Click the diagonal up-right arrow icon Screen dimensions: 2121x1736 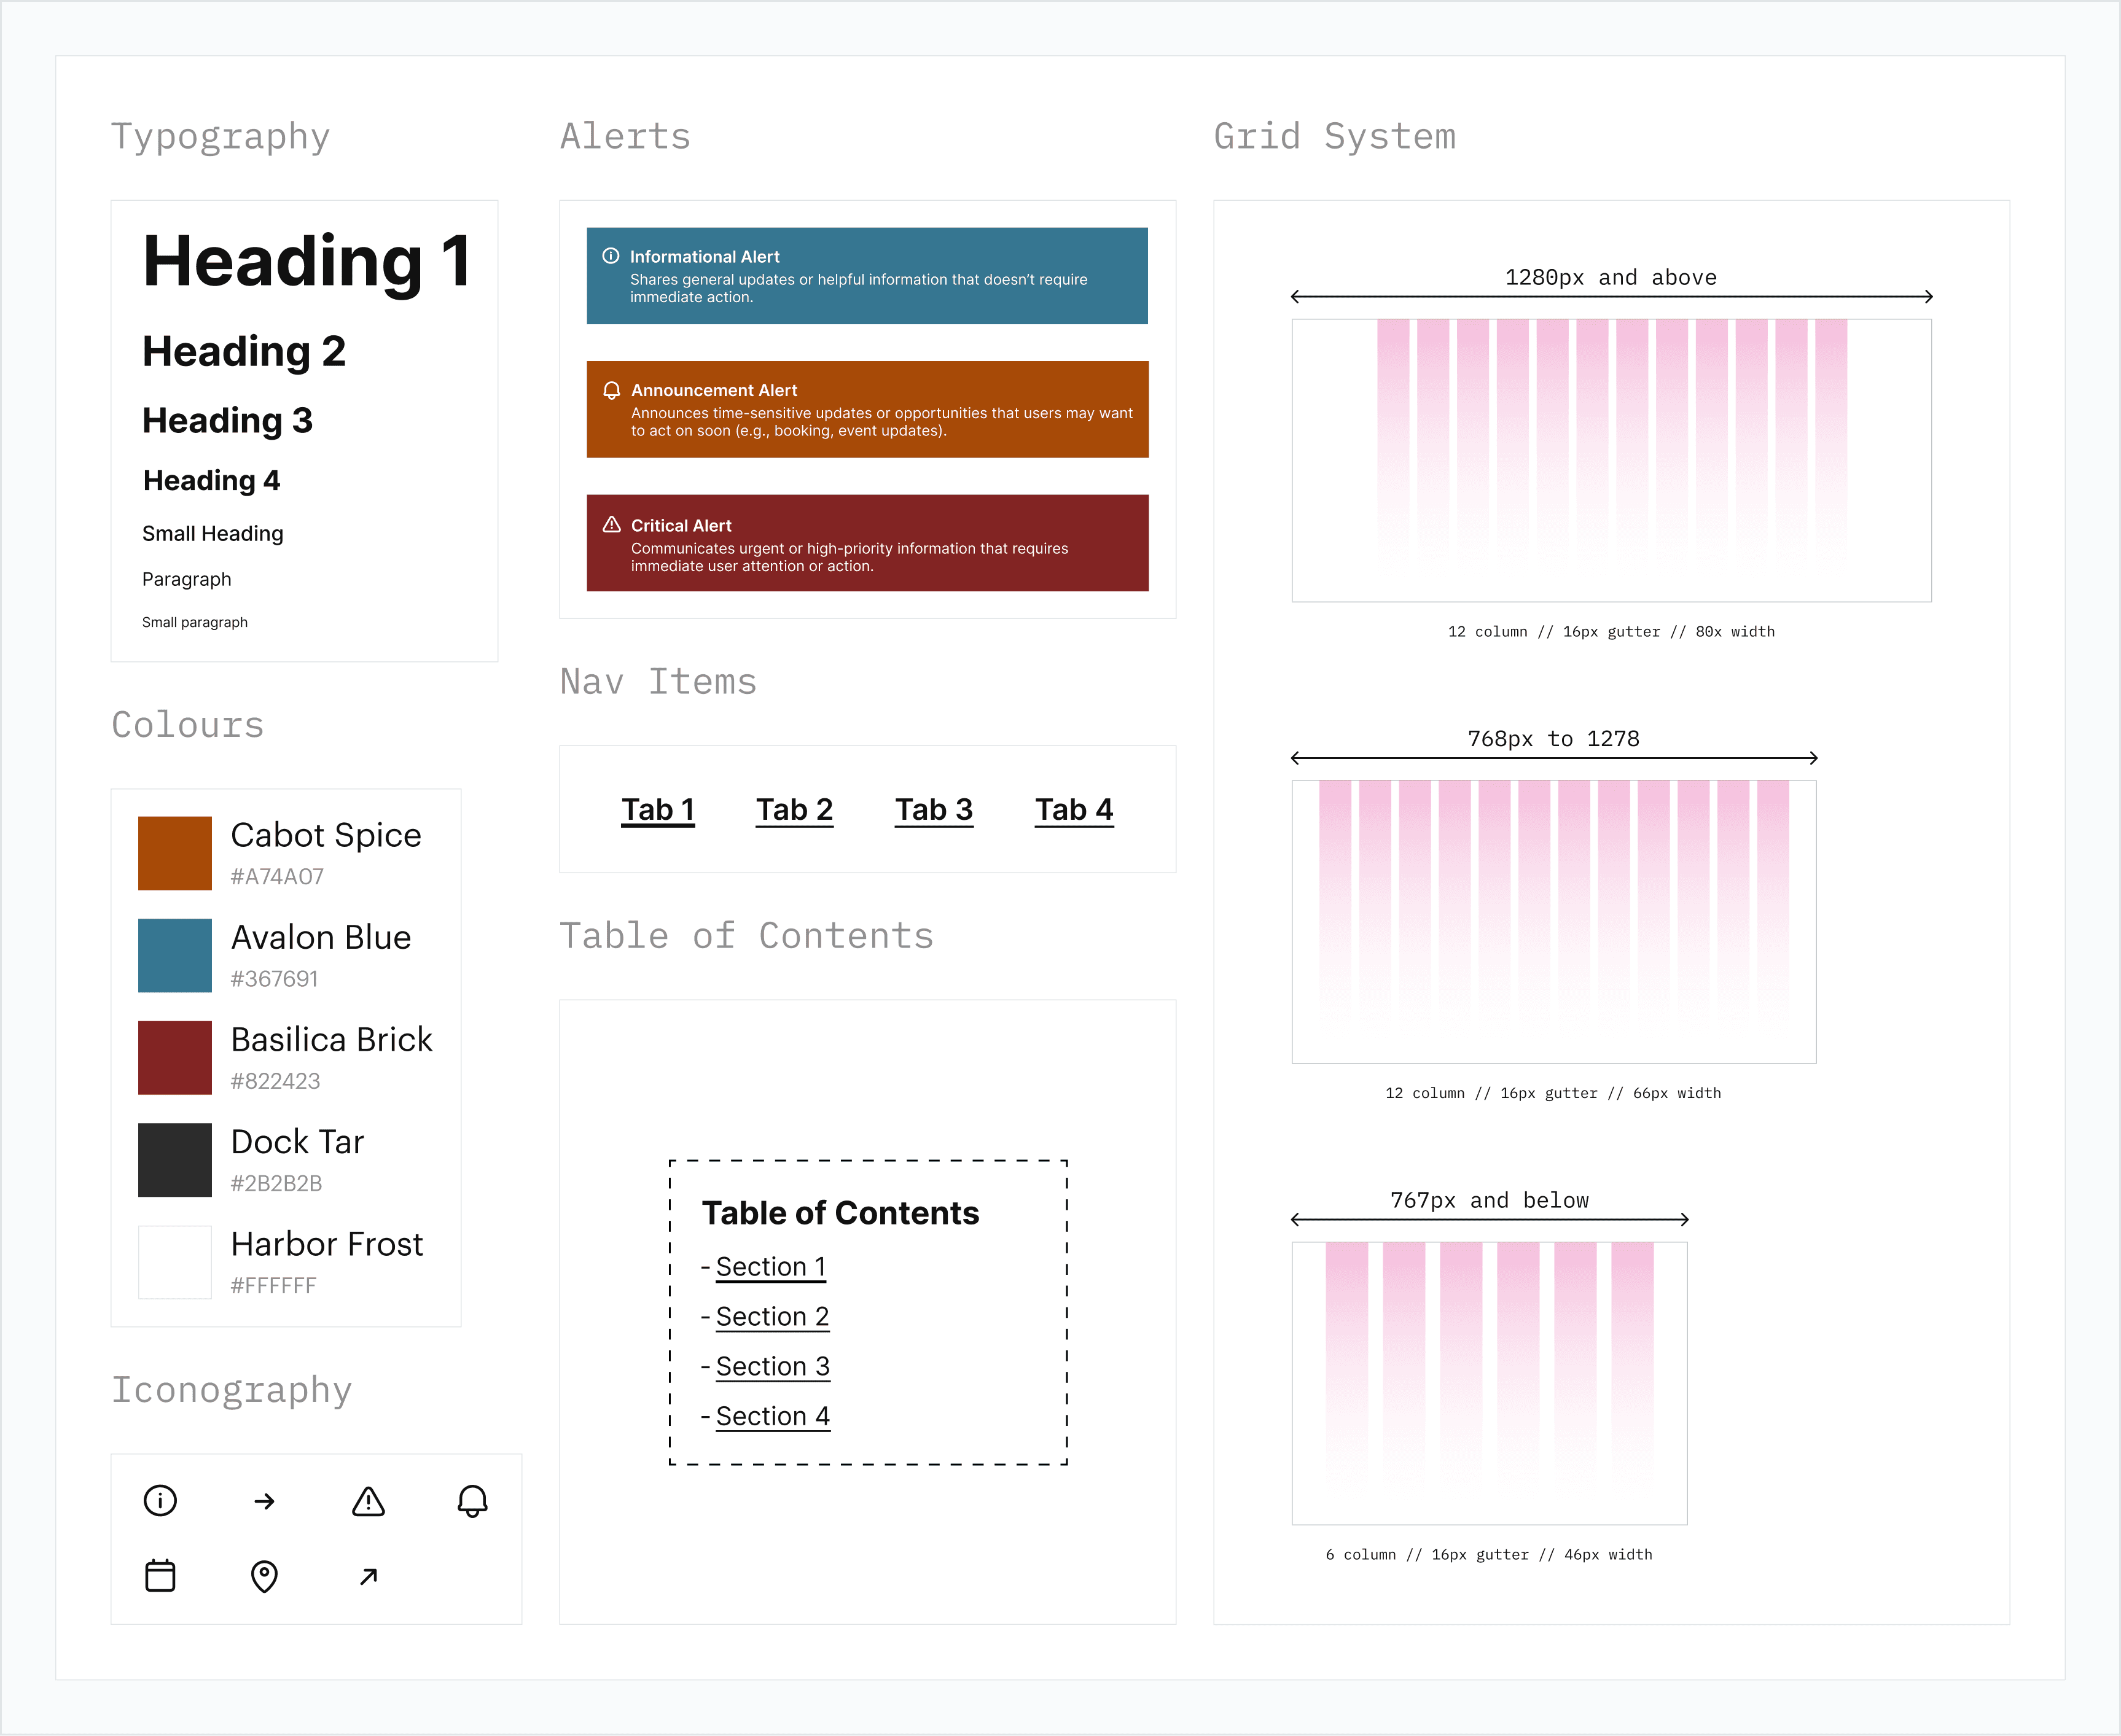[x=368, y=1577]
